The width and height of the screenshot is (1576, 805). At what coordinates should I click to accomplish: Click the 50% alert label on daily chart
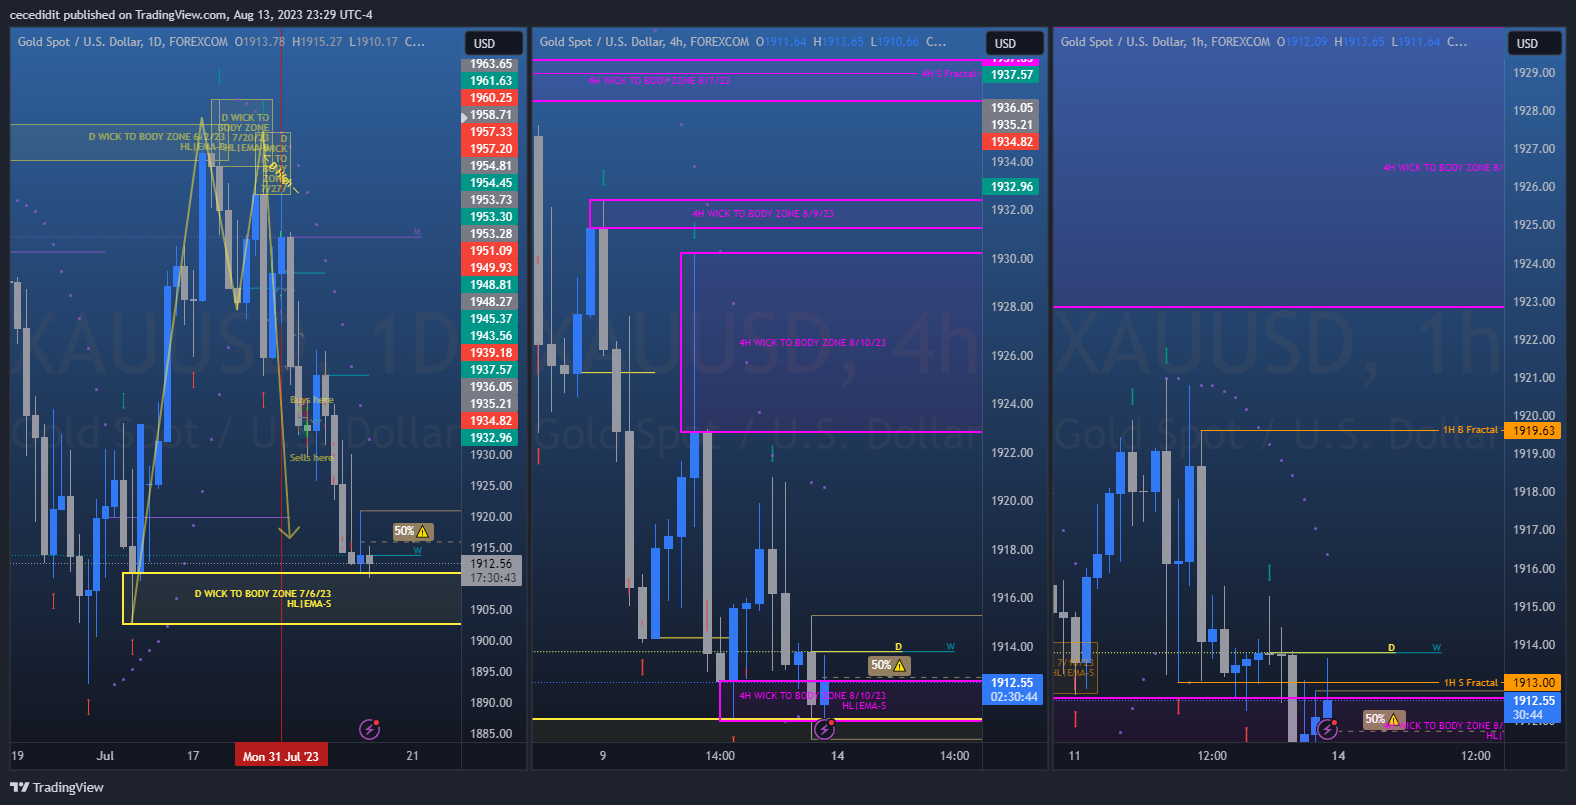(412, 531)
